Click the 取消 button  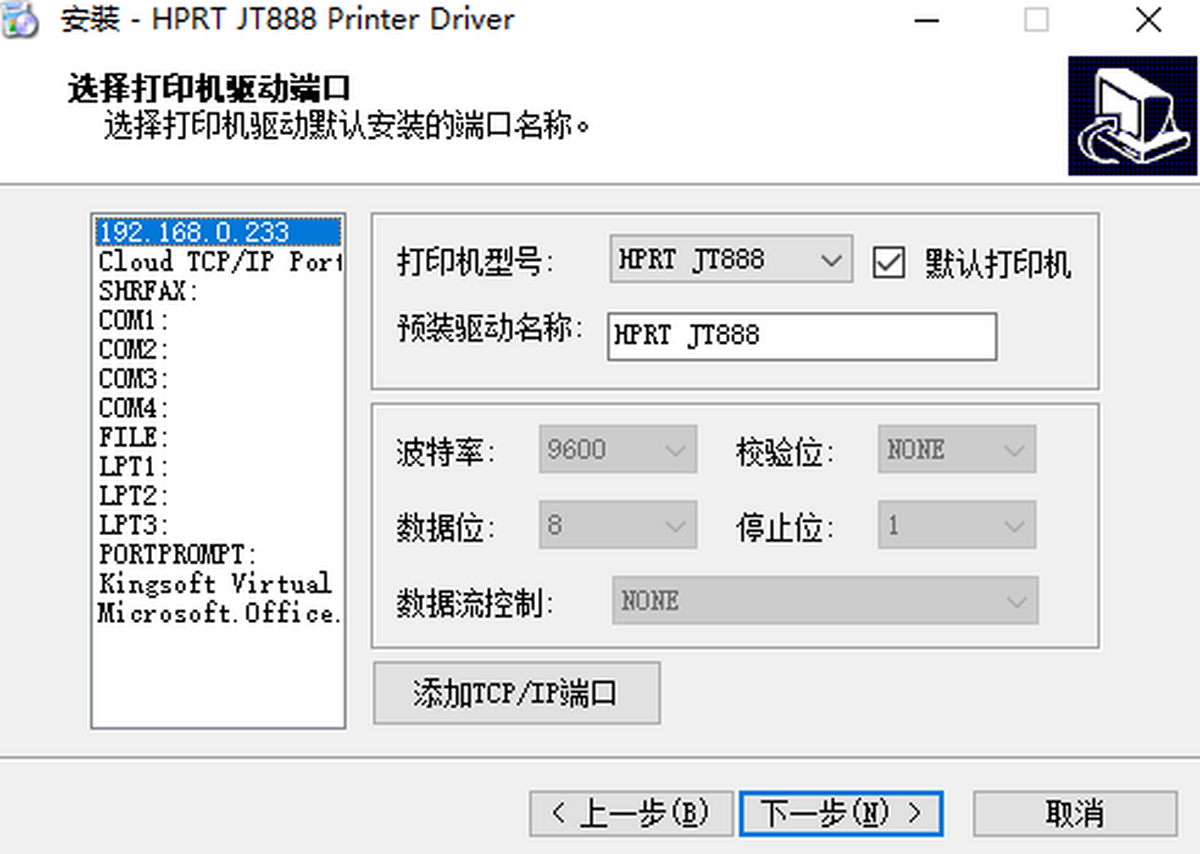1075,813
